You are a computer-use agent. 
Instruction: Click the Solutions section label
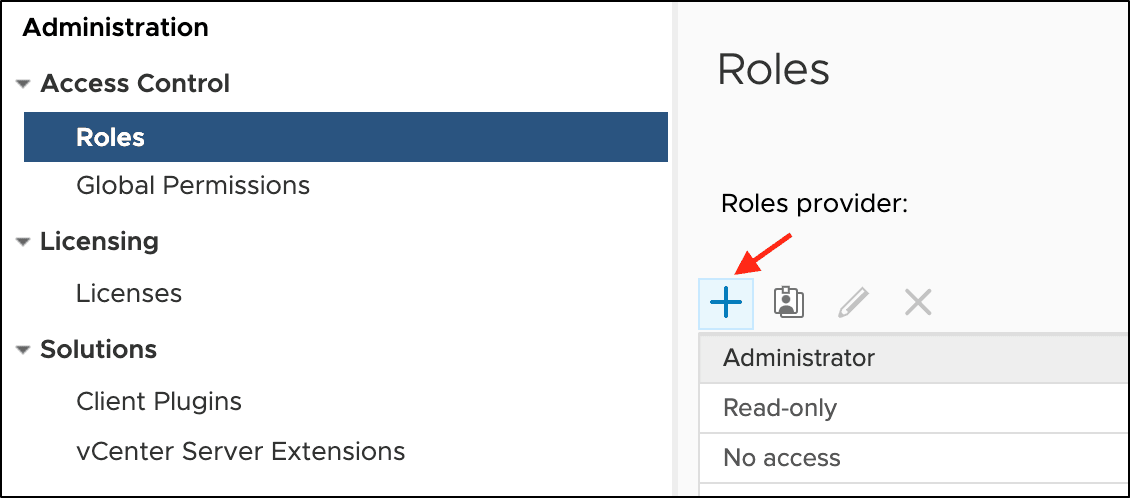point(98,349)
